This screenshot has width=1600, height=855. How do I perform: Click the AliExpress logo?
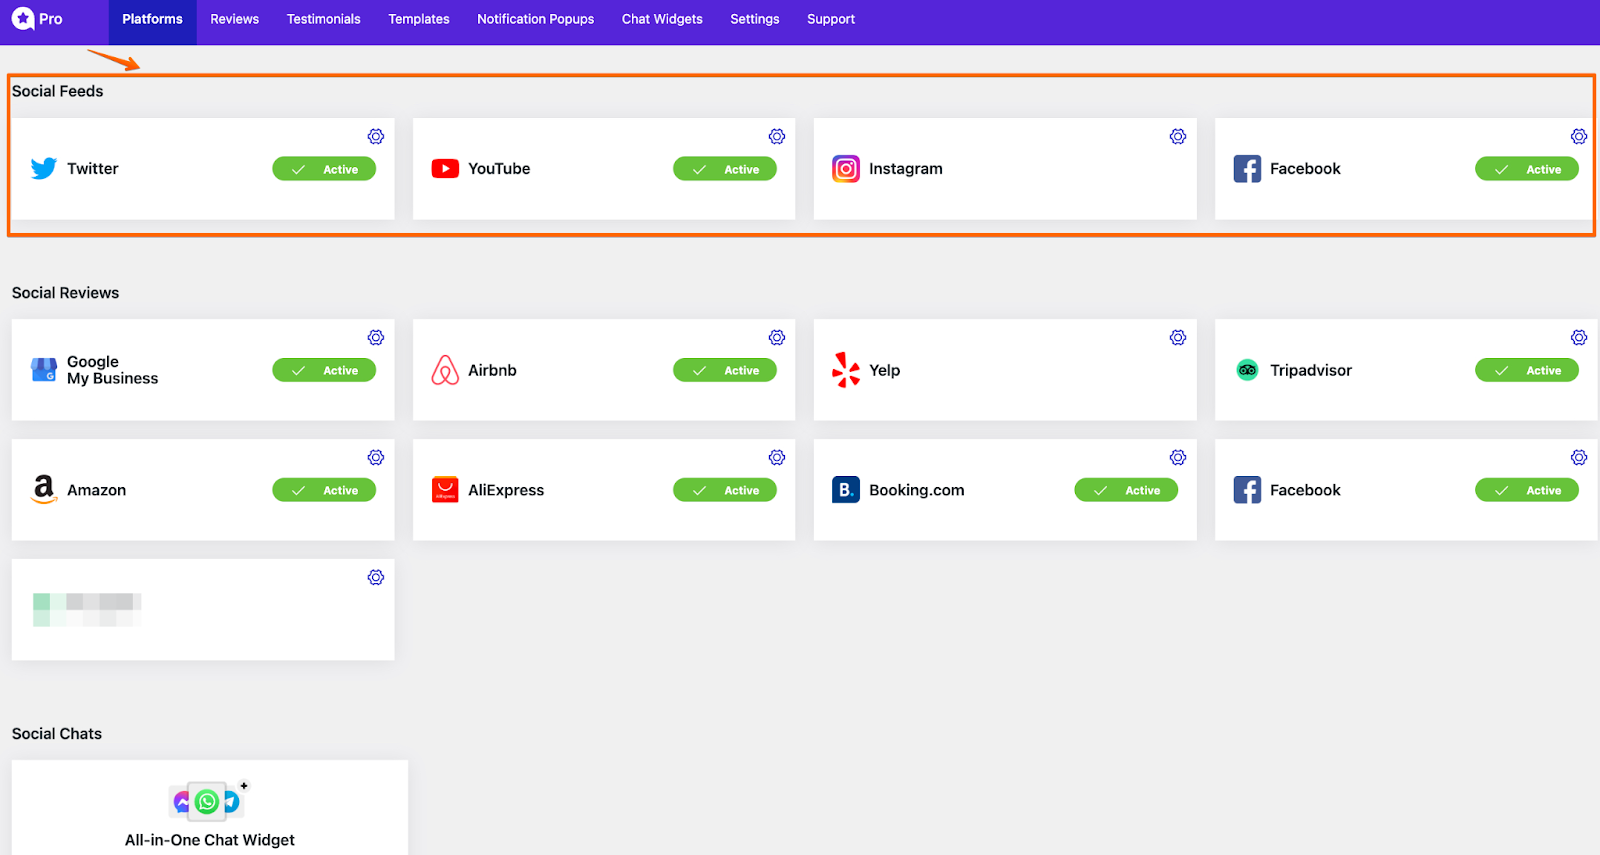coord(445,490)
